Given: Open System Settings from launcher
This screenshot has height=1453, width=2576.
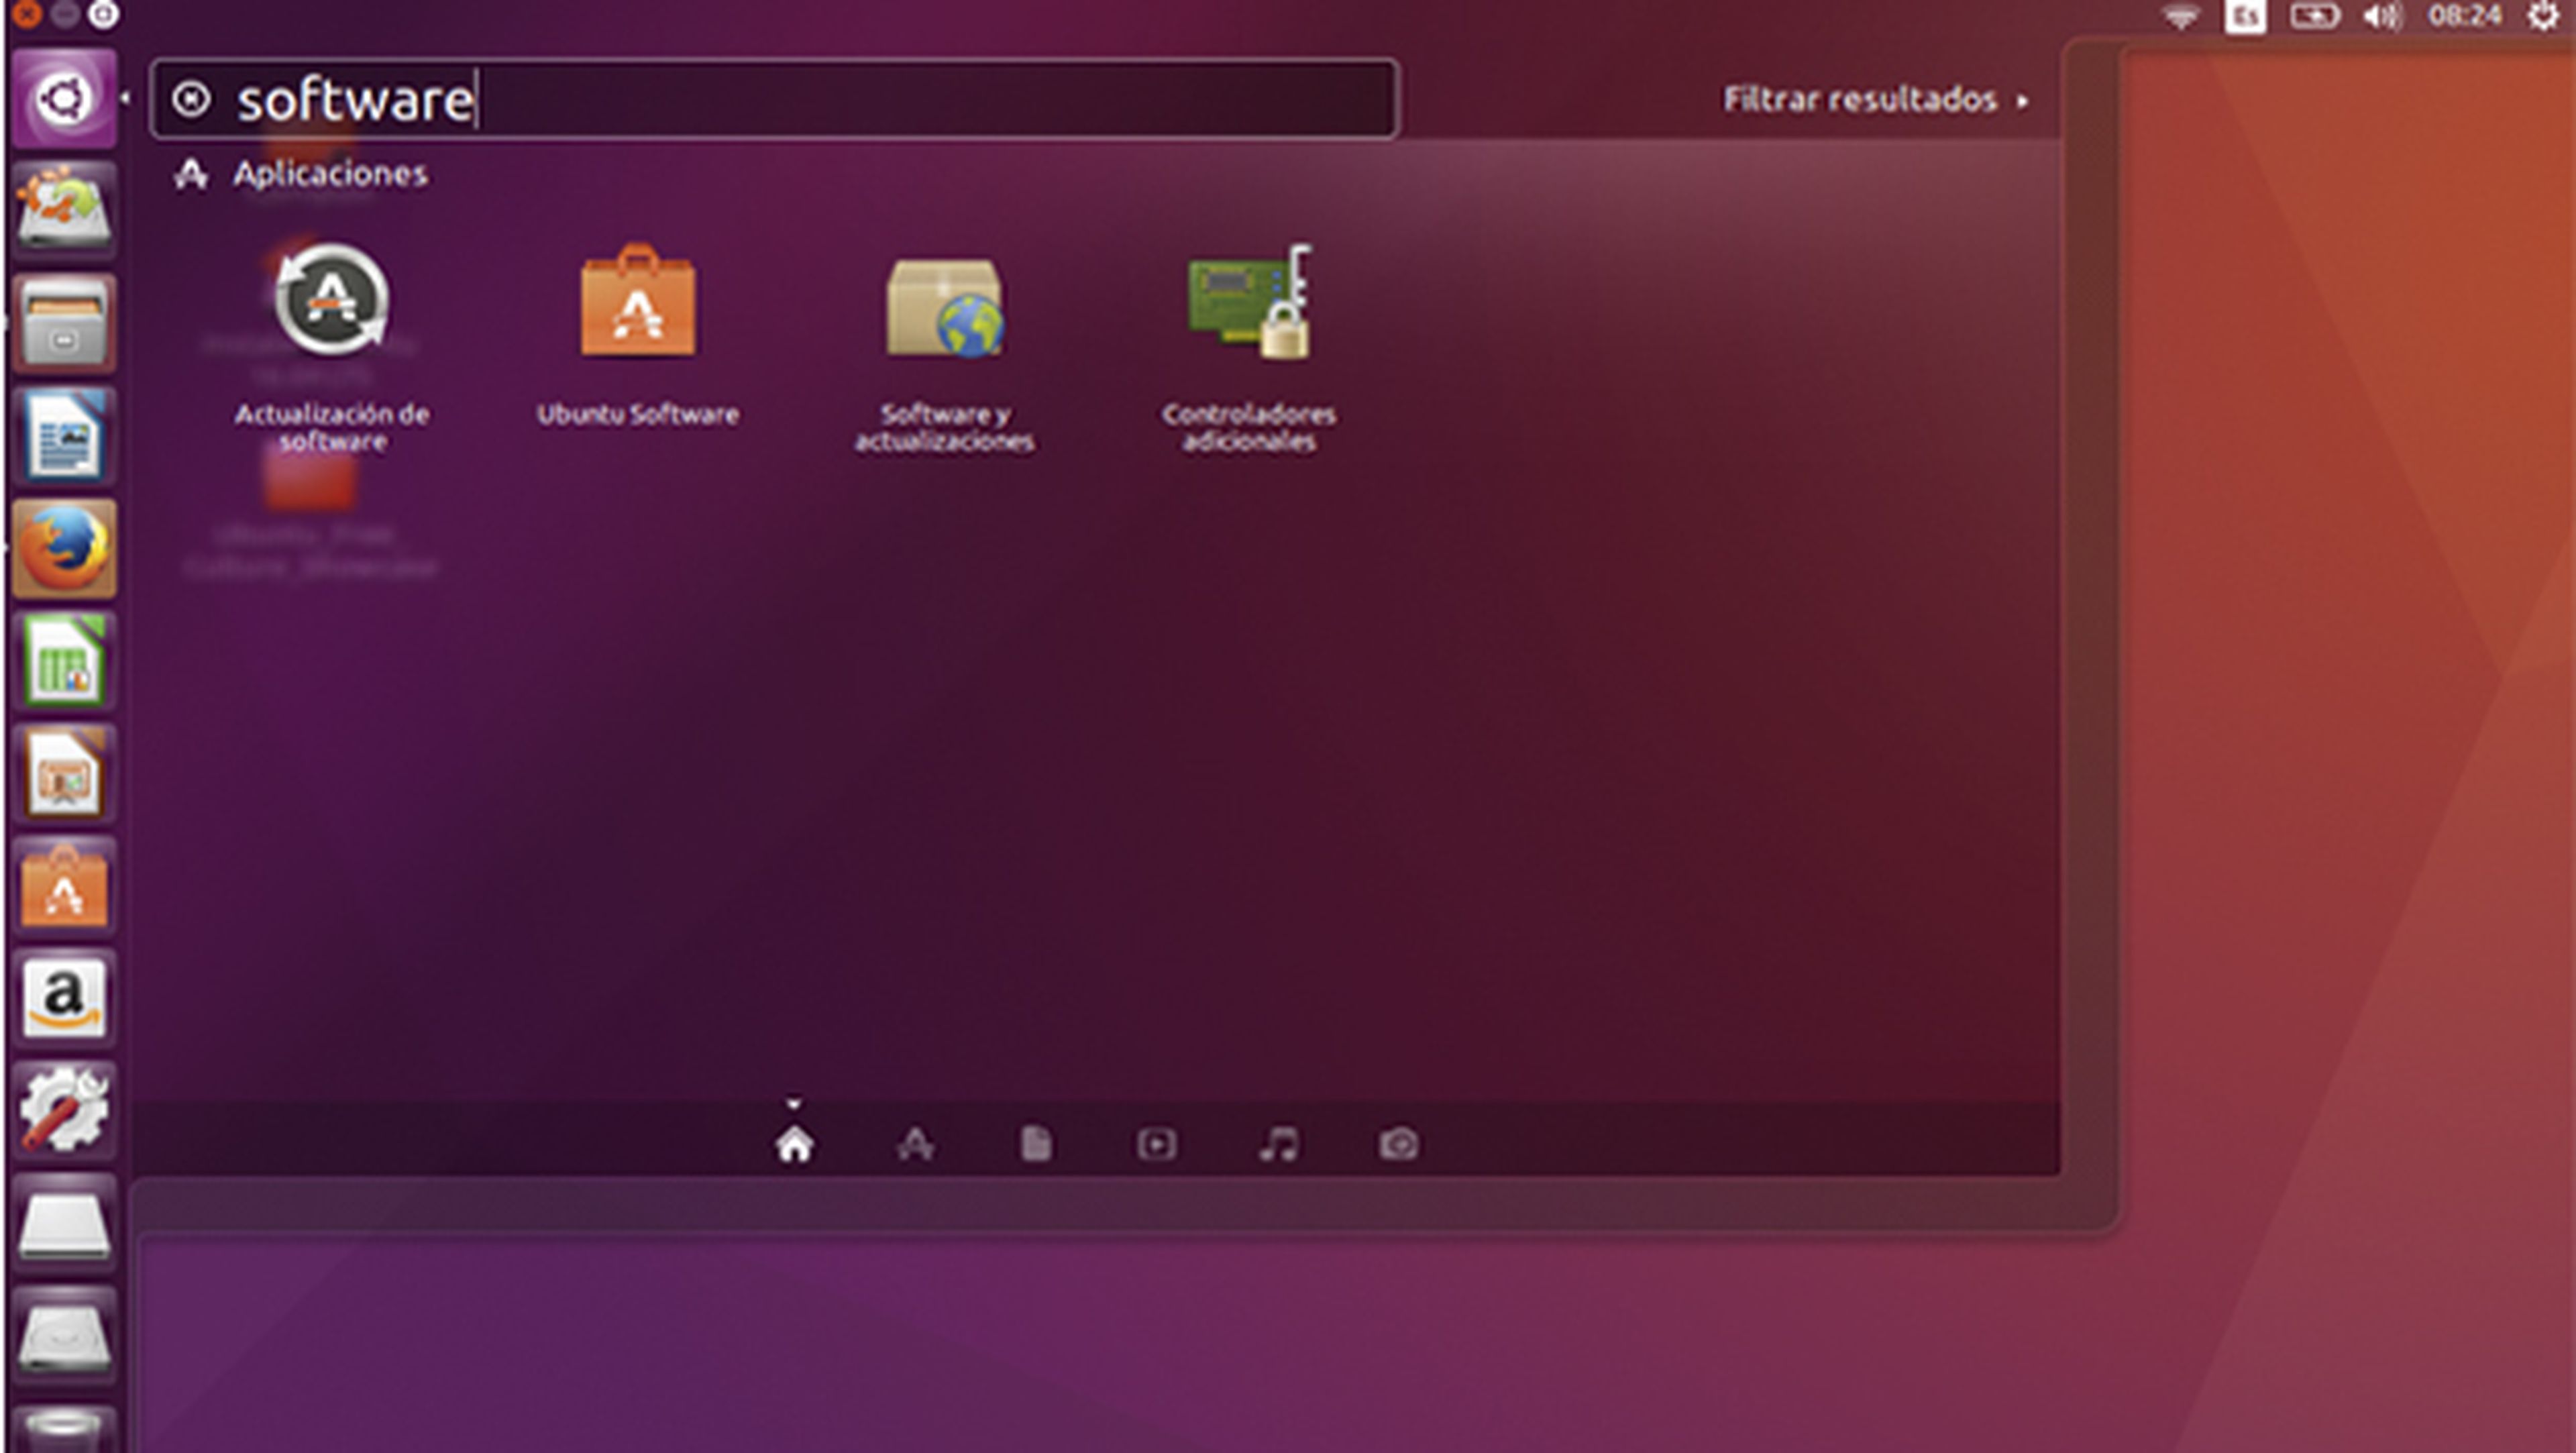Looking at the screenshot, I should [64, 1111].
